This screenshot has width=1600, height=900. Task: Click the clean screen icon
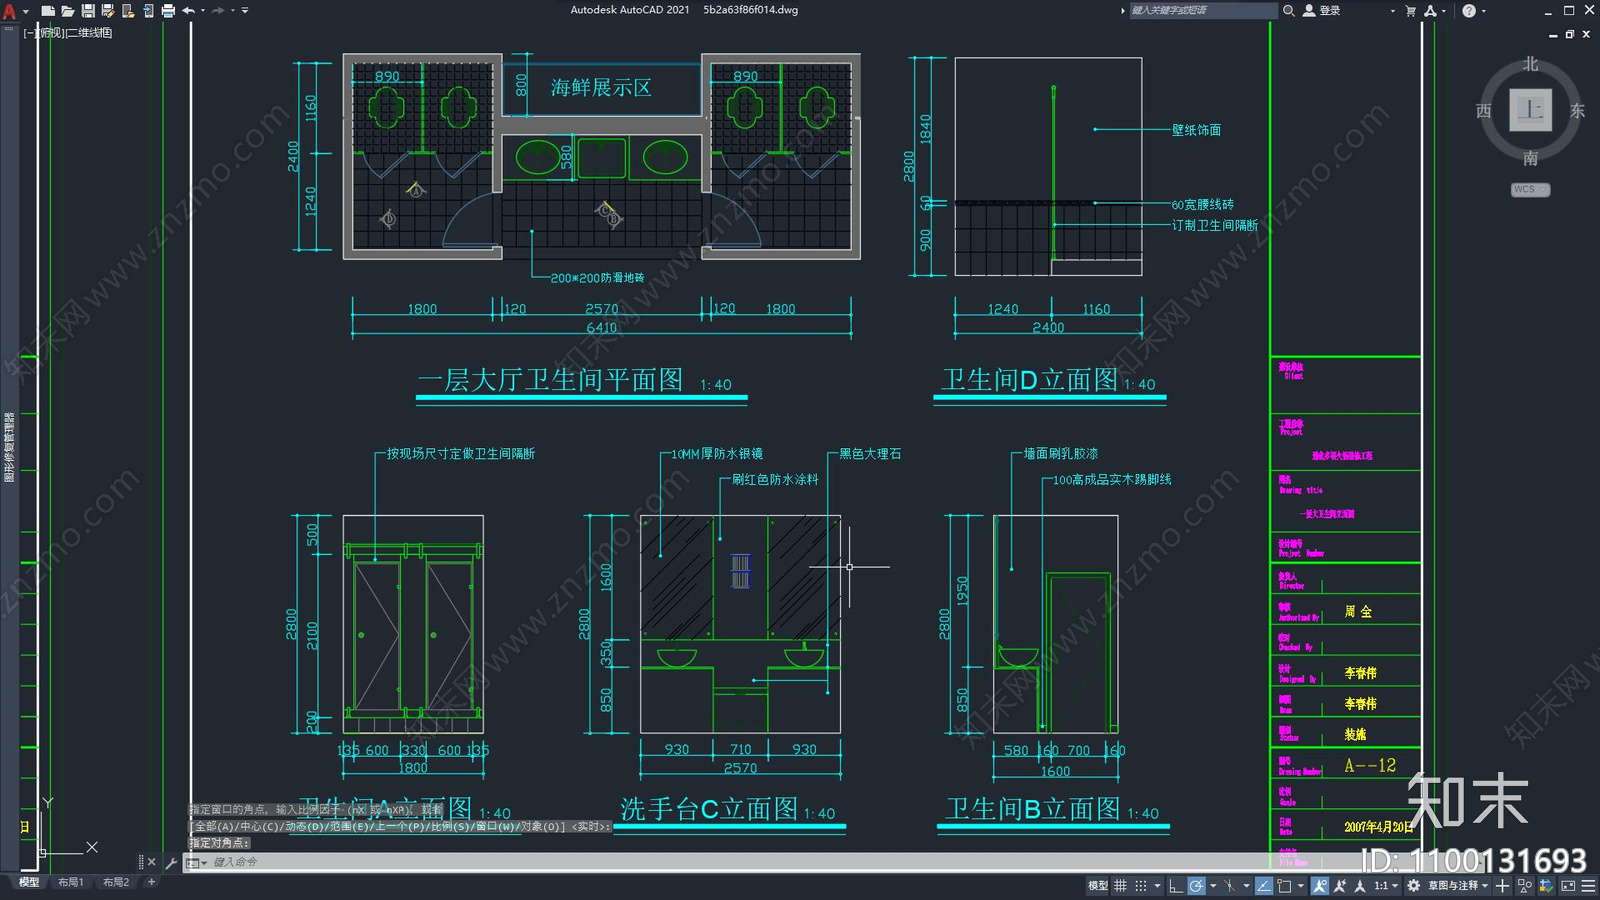click(x=1568, y=886)
